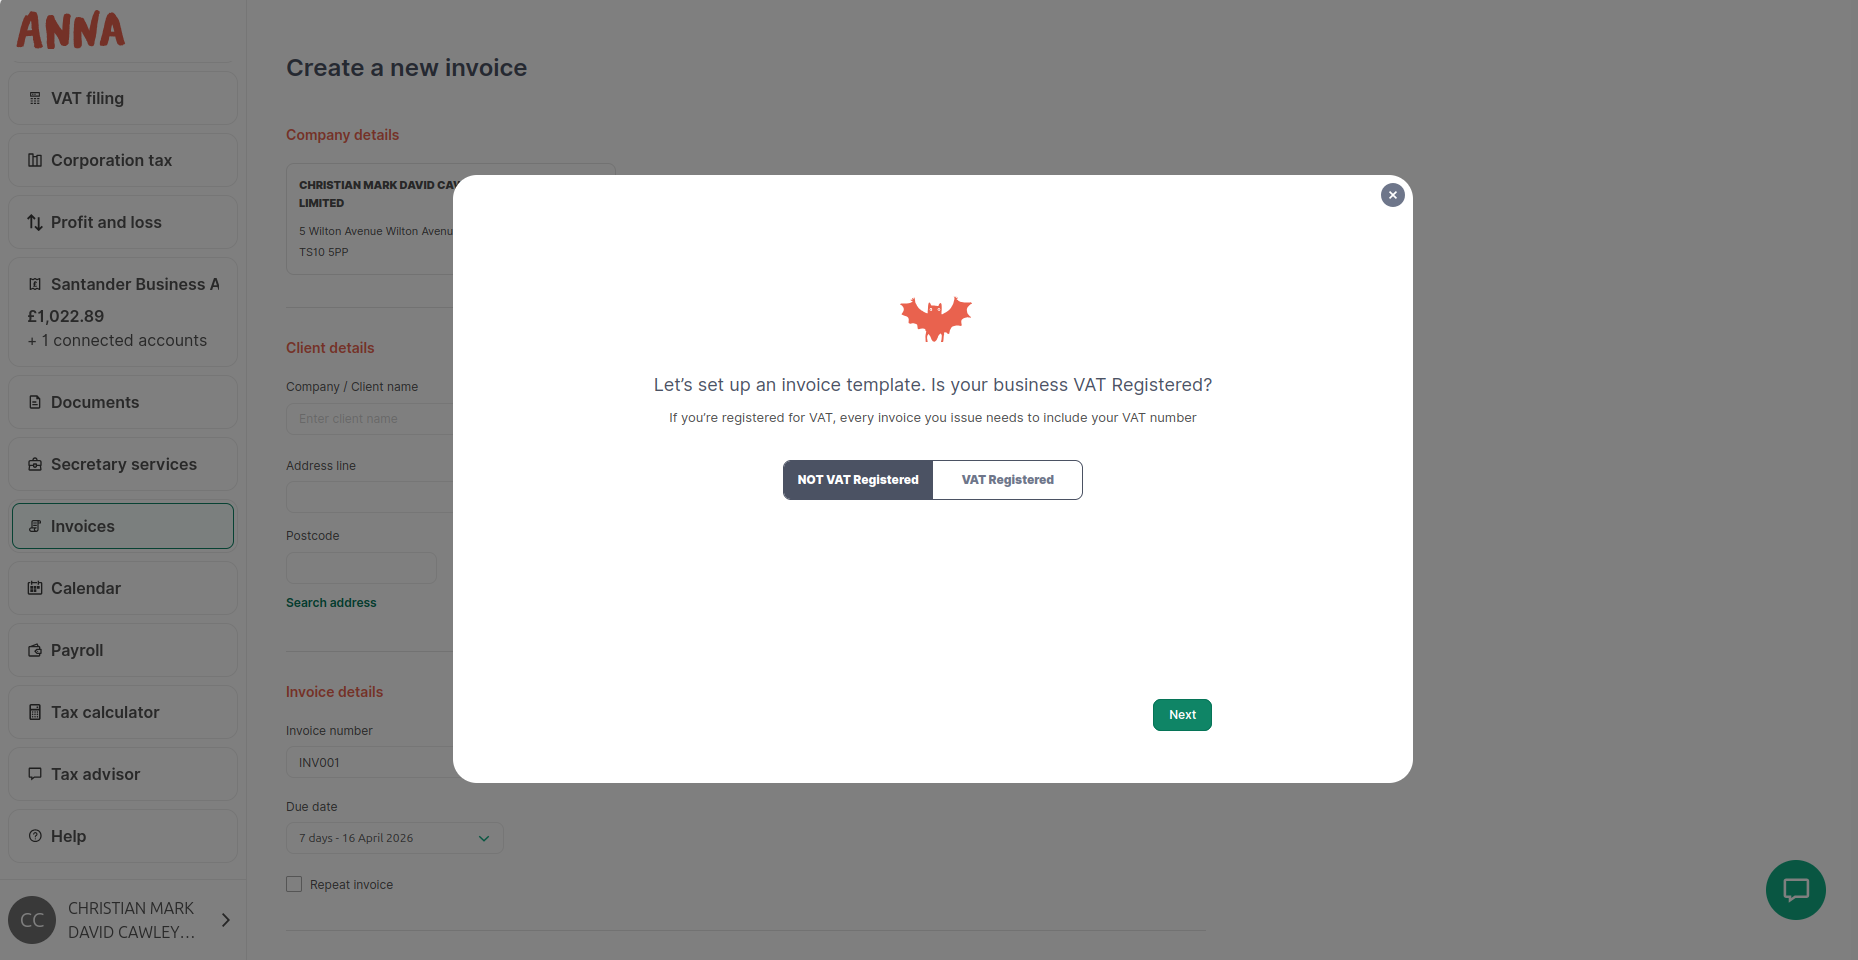Click the Corporation tax sidebar icon
This screenshot has width=1858, height=960.
click(x=35, y=160)
